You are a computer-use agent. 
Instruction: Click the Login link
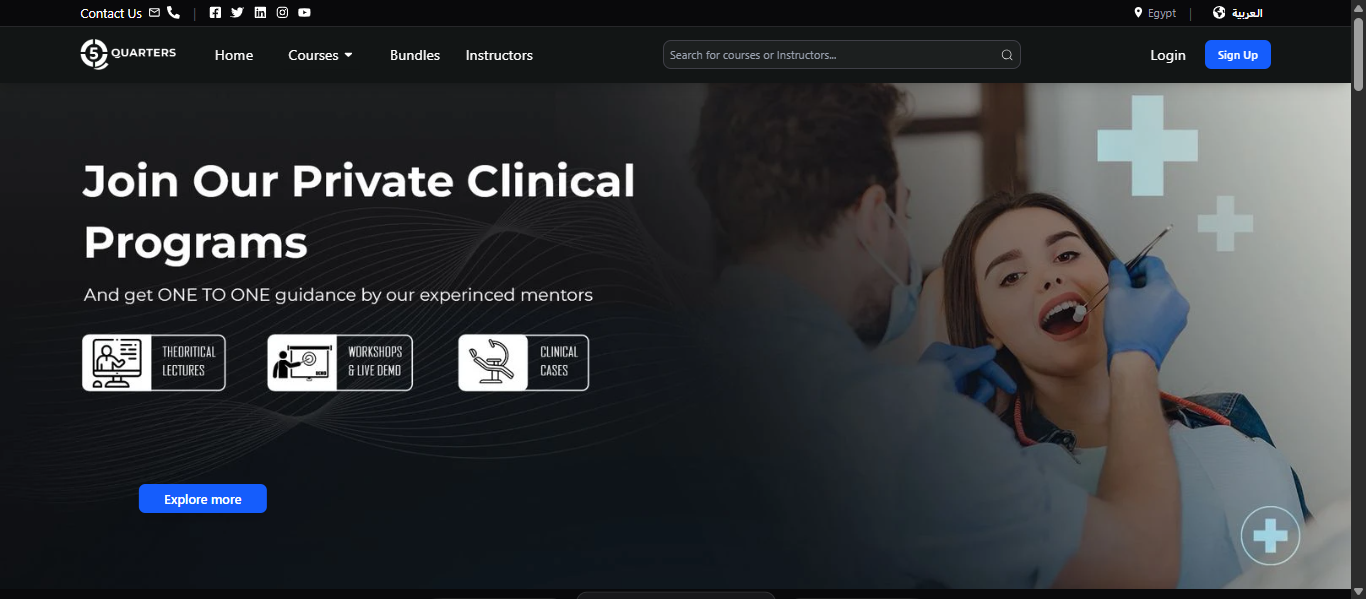pyautogui.click(x=1168, y=55)
